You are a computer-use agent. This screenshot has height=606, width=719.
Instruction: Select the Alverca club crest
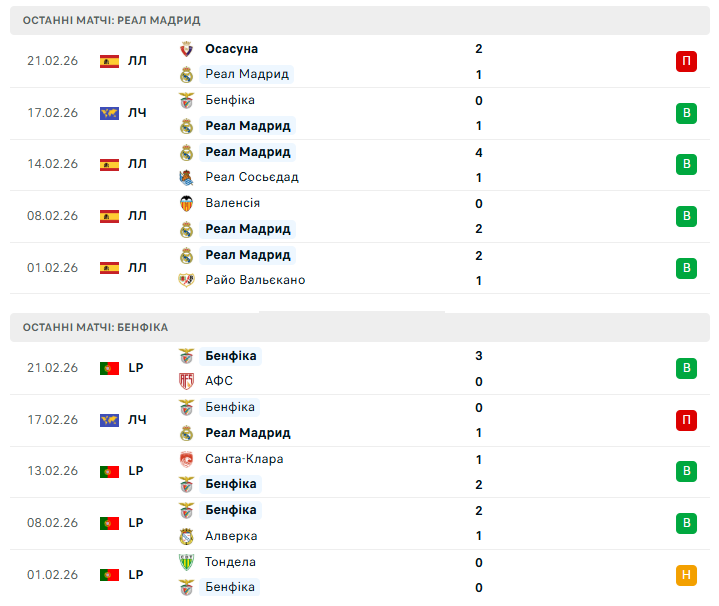[186, 537]
